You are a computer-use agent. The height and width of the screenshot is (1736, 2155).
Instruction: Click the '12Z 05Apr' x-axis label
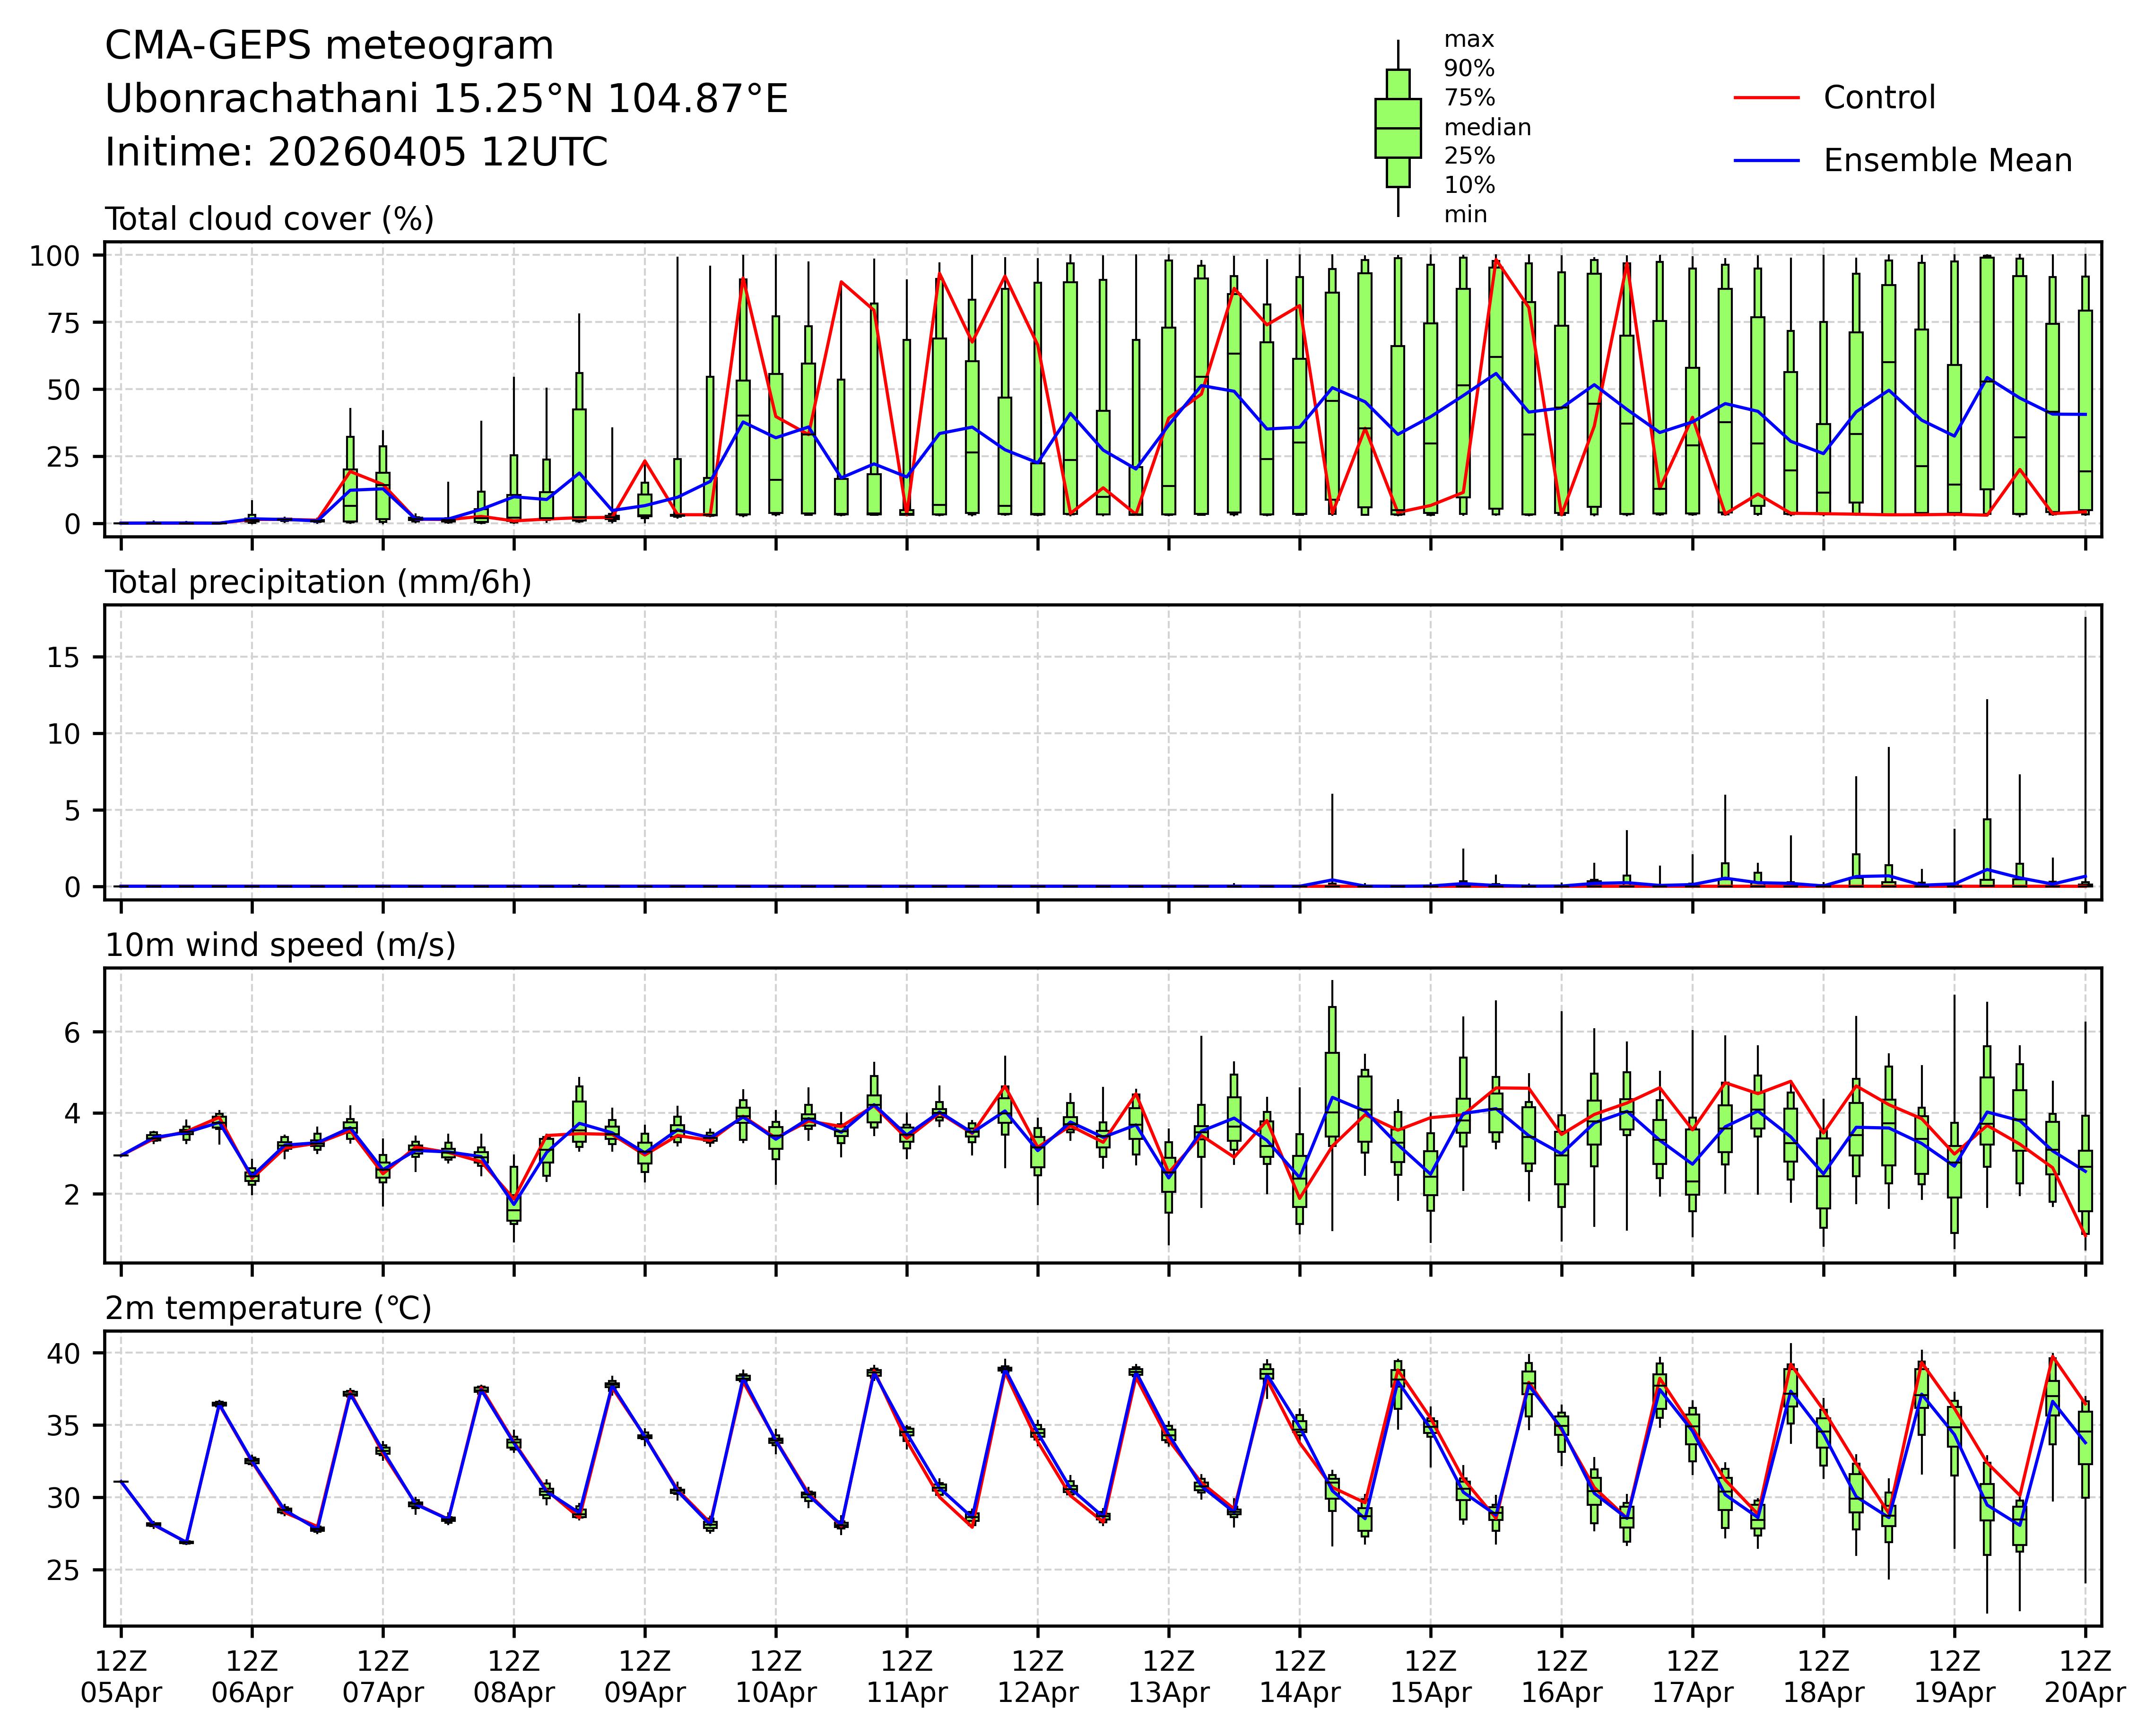(x=121, y=1677)
